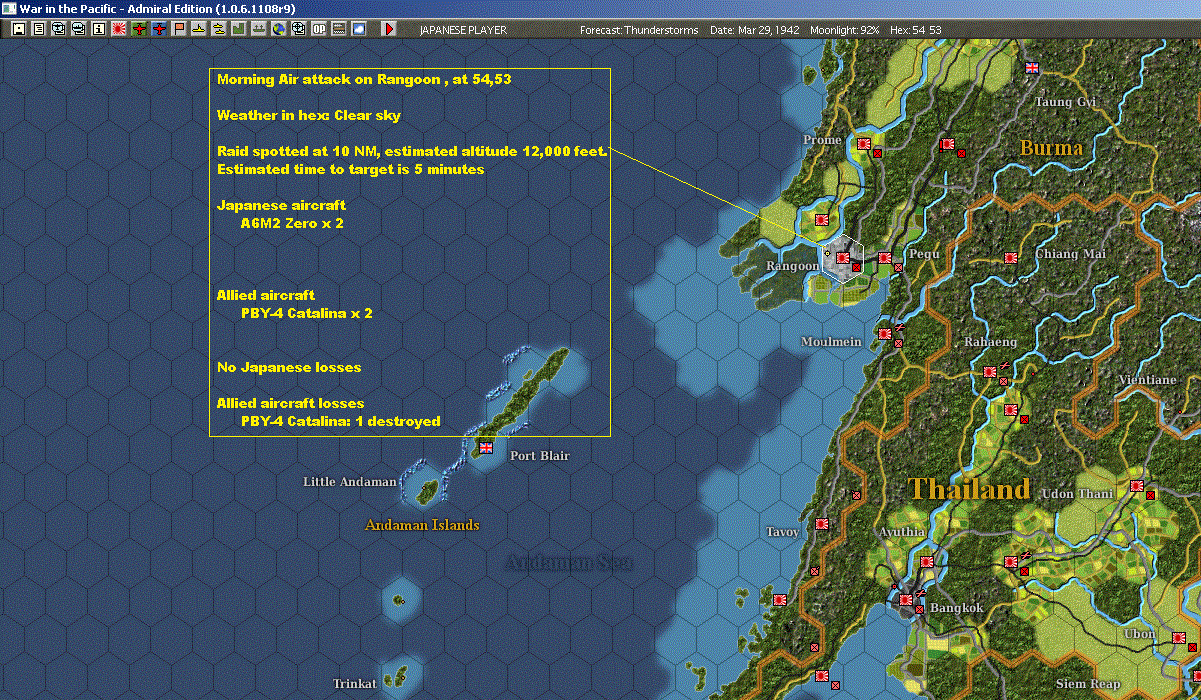Screen dimensions: 1201x700
Task: Select the Japanese flag unit near Prome
Action: [863, 145]
